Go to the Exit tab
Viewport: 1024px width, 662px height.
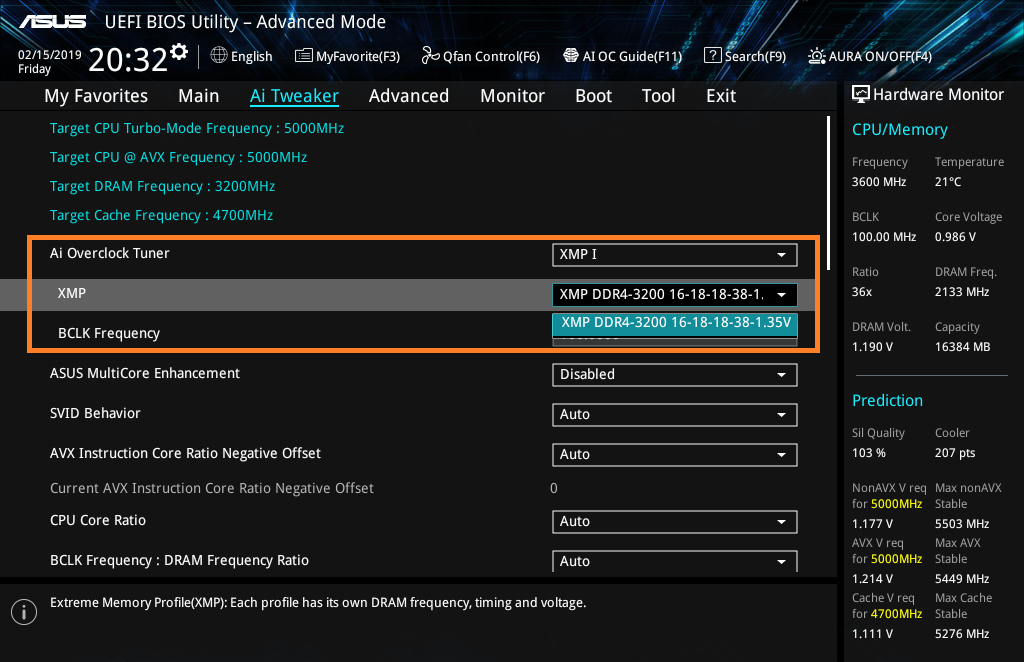coord(721,96)
